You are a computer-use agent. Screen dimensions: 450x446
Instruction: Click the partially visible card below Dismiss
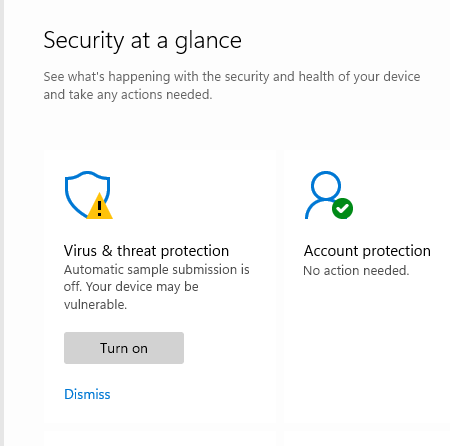pyautogui.click(x=160, y=438)
